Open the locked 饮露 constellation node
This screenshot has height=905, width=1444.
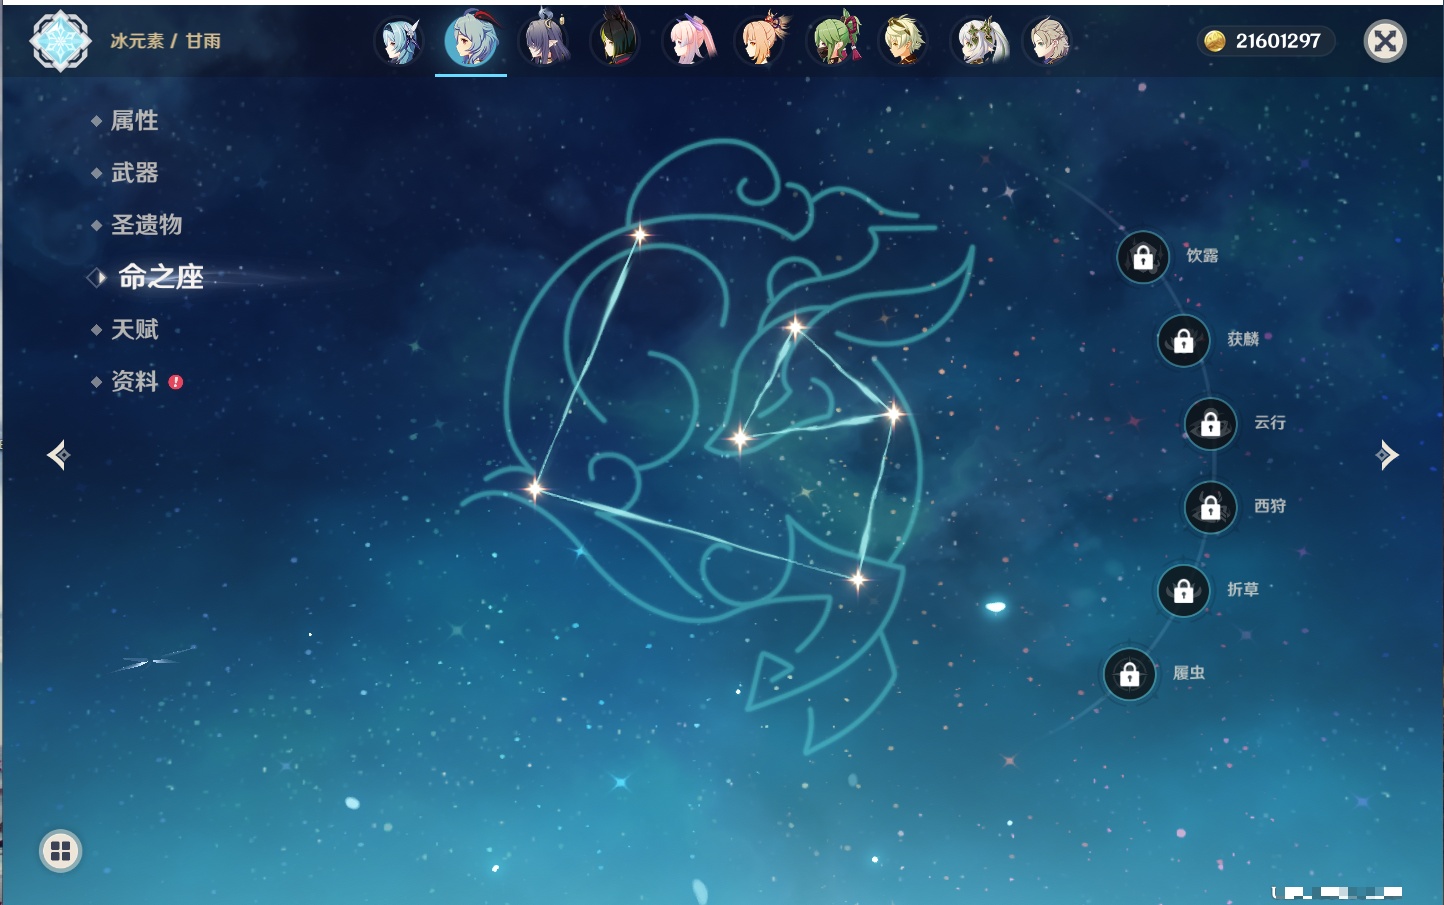point(1143,258)
